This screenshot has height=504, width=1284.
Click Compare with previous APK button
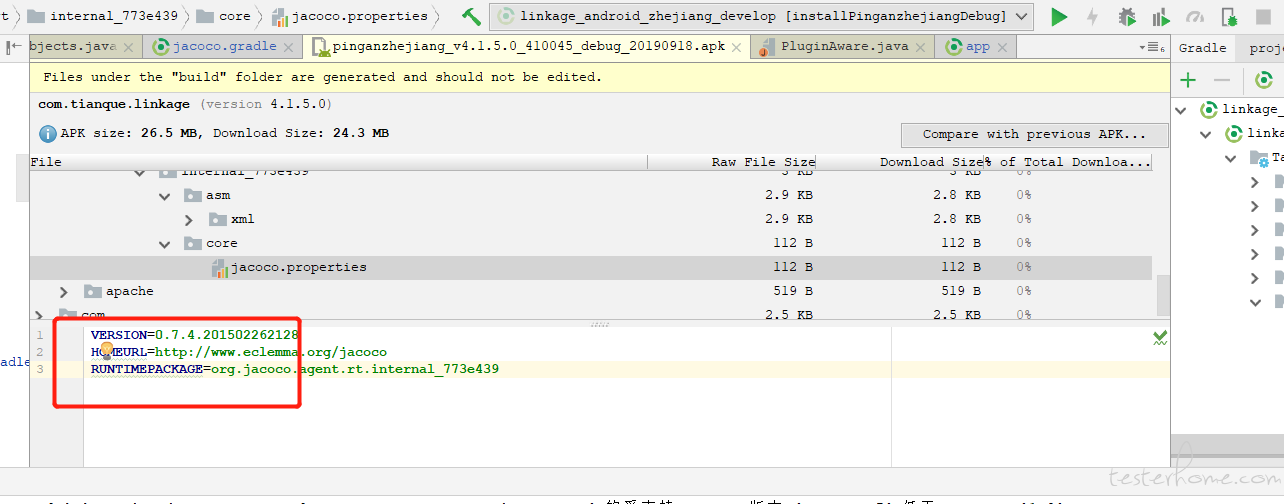point(1035,134)
